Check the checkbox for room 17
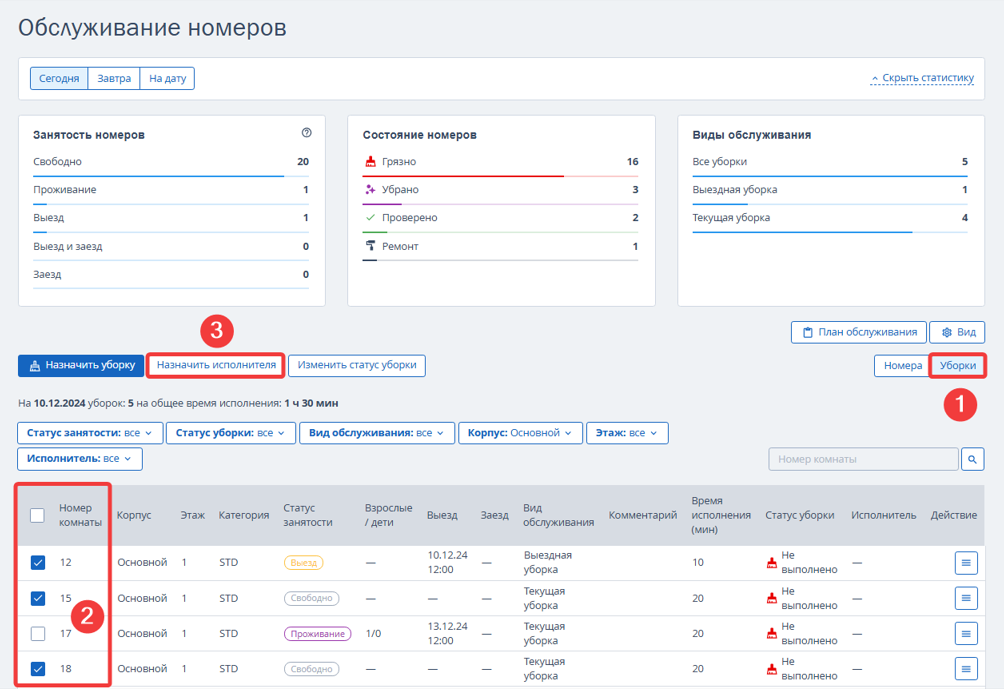This screenshot has height=689, width=1004. pyautogui.click(x=38, y=633)
